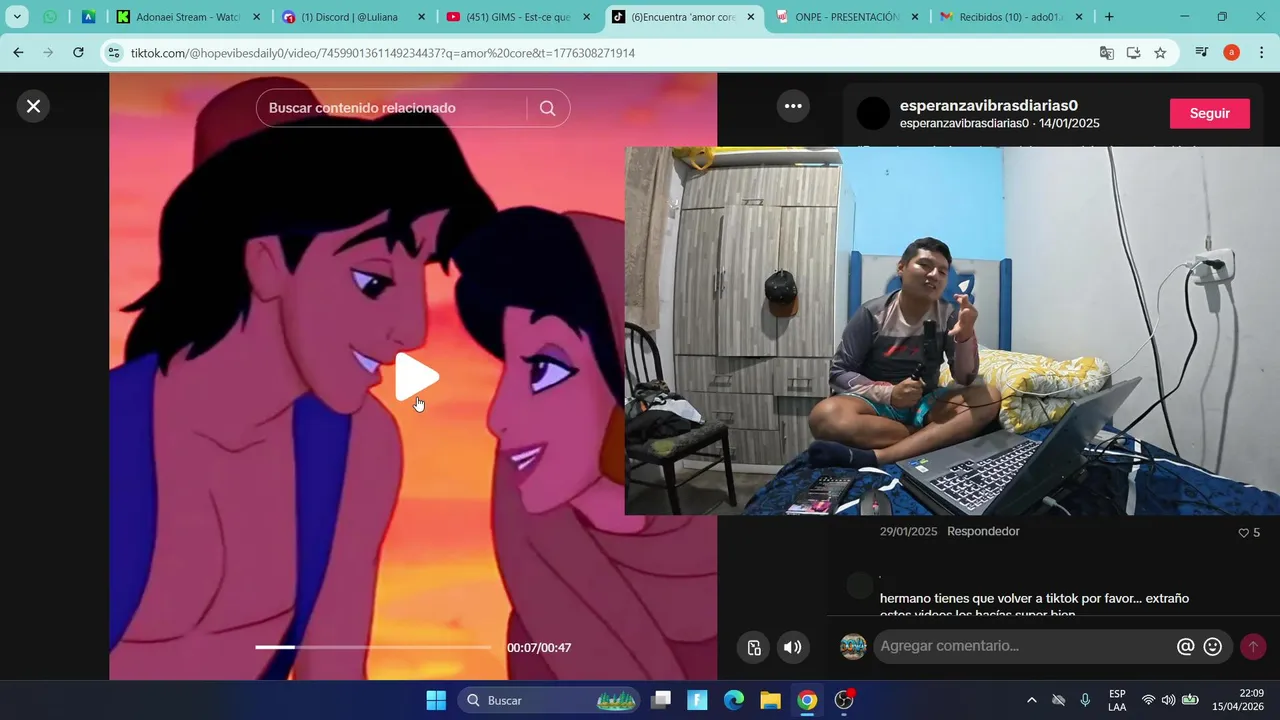The width and height of the screenshot is (1280, 720).
Task: Open the clock and date 22:09 panel
Action: coord(1238,700)
